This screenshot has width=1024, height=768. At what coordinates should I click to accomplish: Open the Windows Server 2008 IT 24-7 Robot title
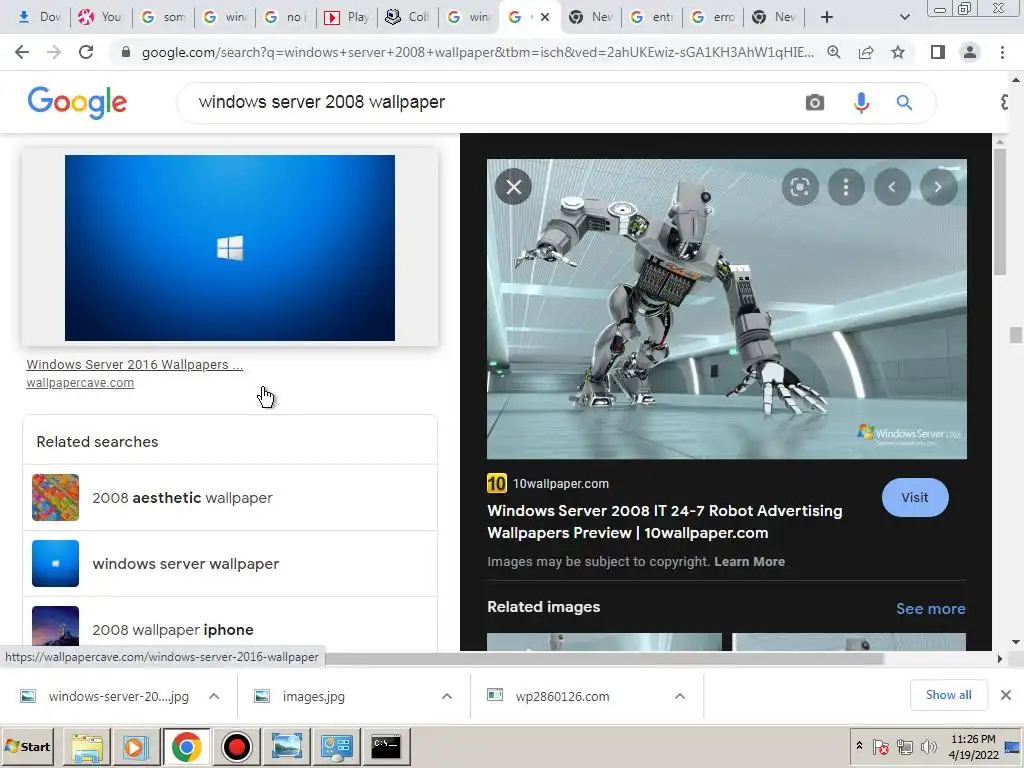(665, 522)
